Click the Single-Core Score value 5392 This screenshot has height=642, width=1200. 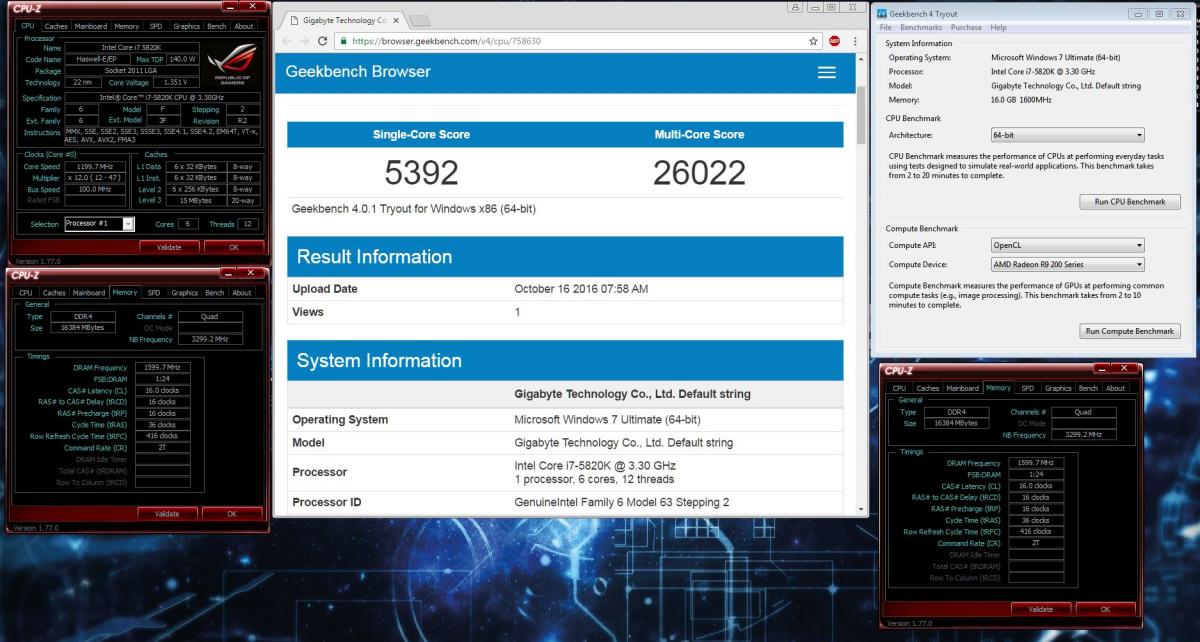click(x=421, y=172)
